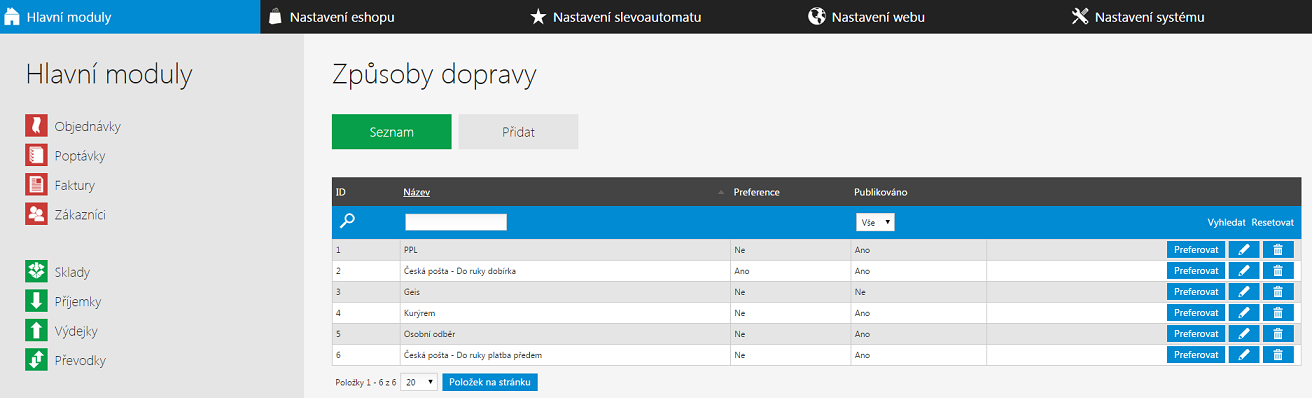Expand the Publikováno 'Vše' filter dropdown
1312x398 pixels.
875,222
